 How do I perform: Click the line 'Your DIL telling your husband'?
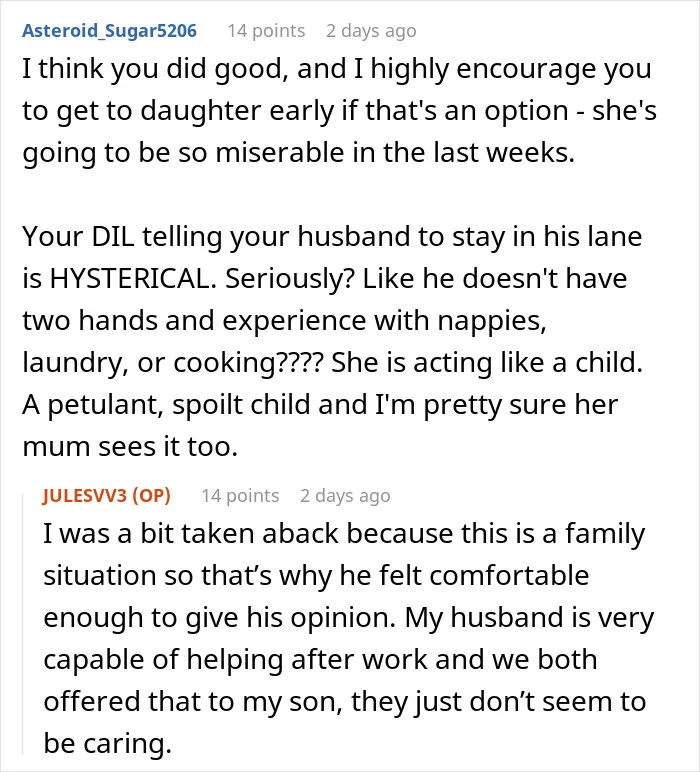[332, 237]
